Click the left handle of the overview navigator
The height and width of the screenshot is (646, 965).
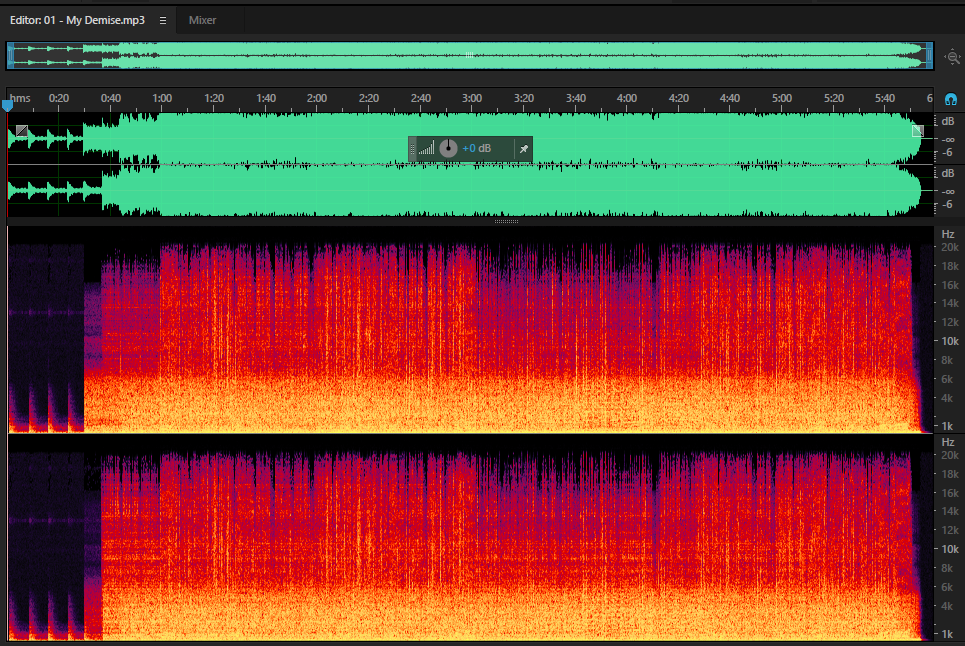click(10, 55)
